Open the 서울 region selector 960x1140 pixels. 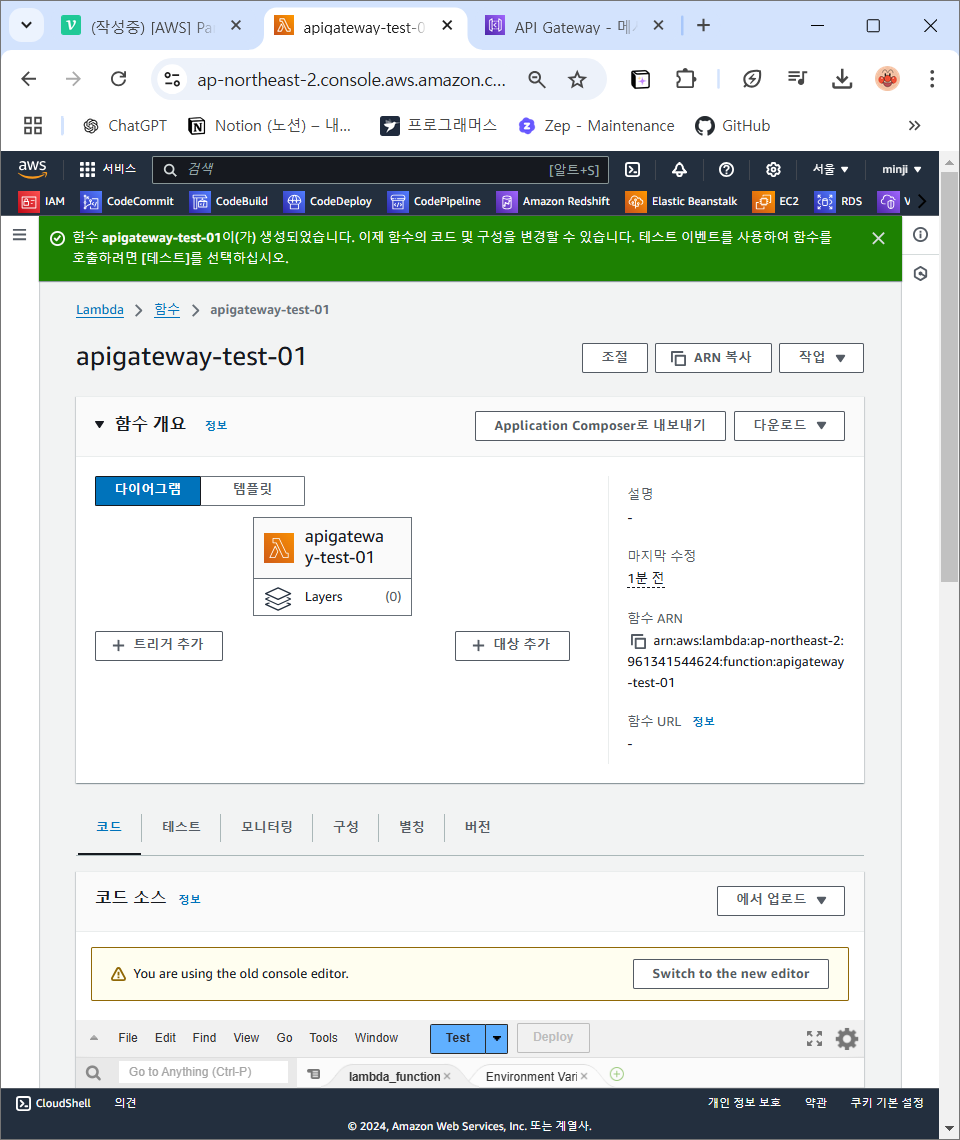(x=831, y=169)
